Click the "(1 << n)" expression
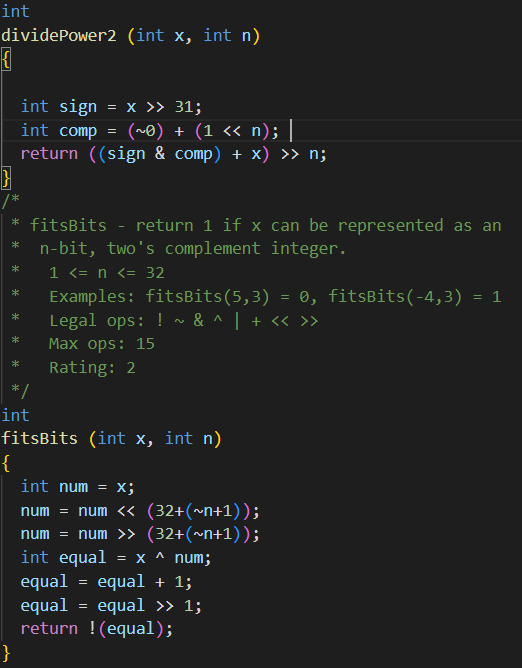This screenshot has height=668, width=522. point(233,131)
